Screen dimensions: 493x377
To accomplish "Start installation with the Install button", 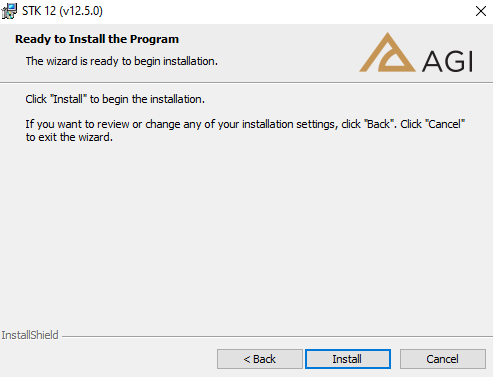I will coord(348,359).
